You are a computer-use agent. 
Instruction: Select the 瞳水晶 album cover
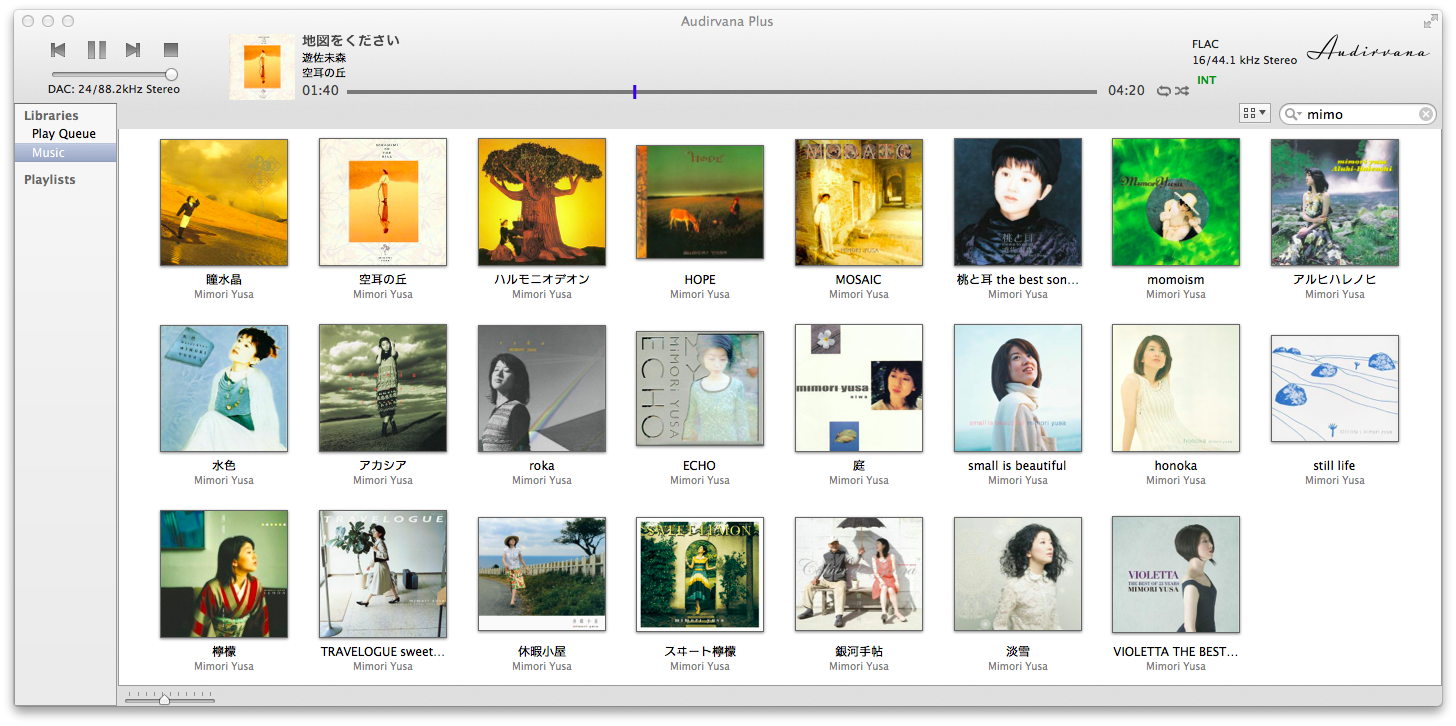point(224,202)
